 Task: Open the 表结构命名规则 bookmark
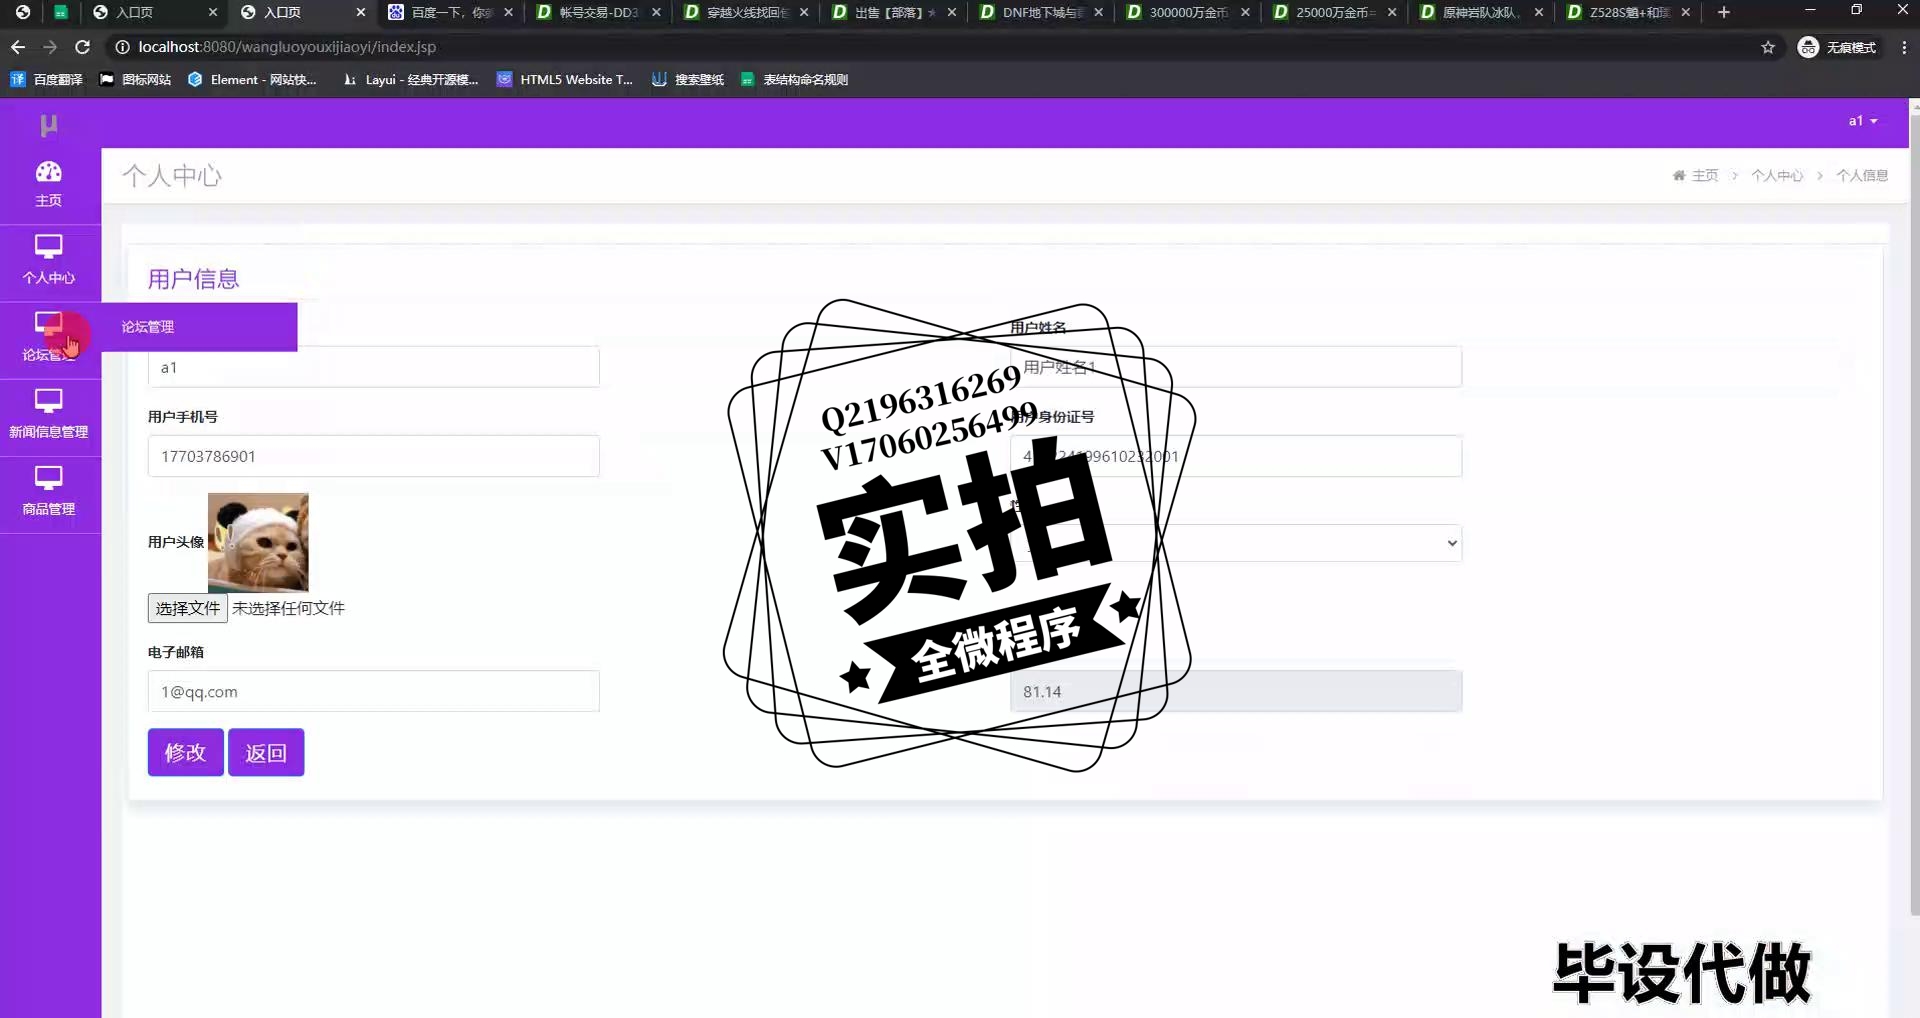pyautogui.click(x=794, y=80)
